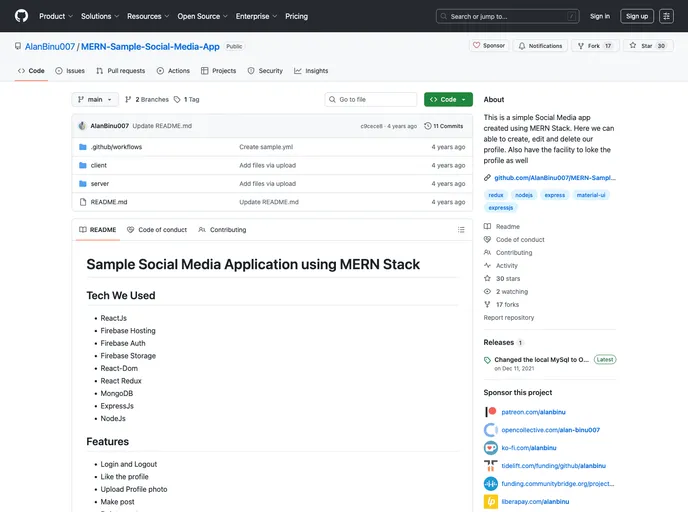Viewport: 688px width, 512px height.
Task: Expand the Resources dropdown
Action: (148, 16)
